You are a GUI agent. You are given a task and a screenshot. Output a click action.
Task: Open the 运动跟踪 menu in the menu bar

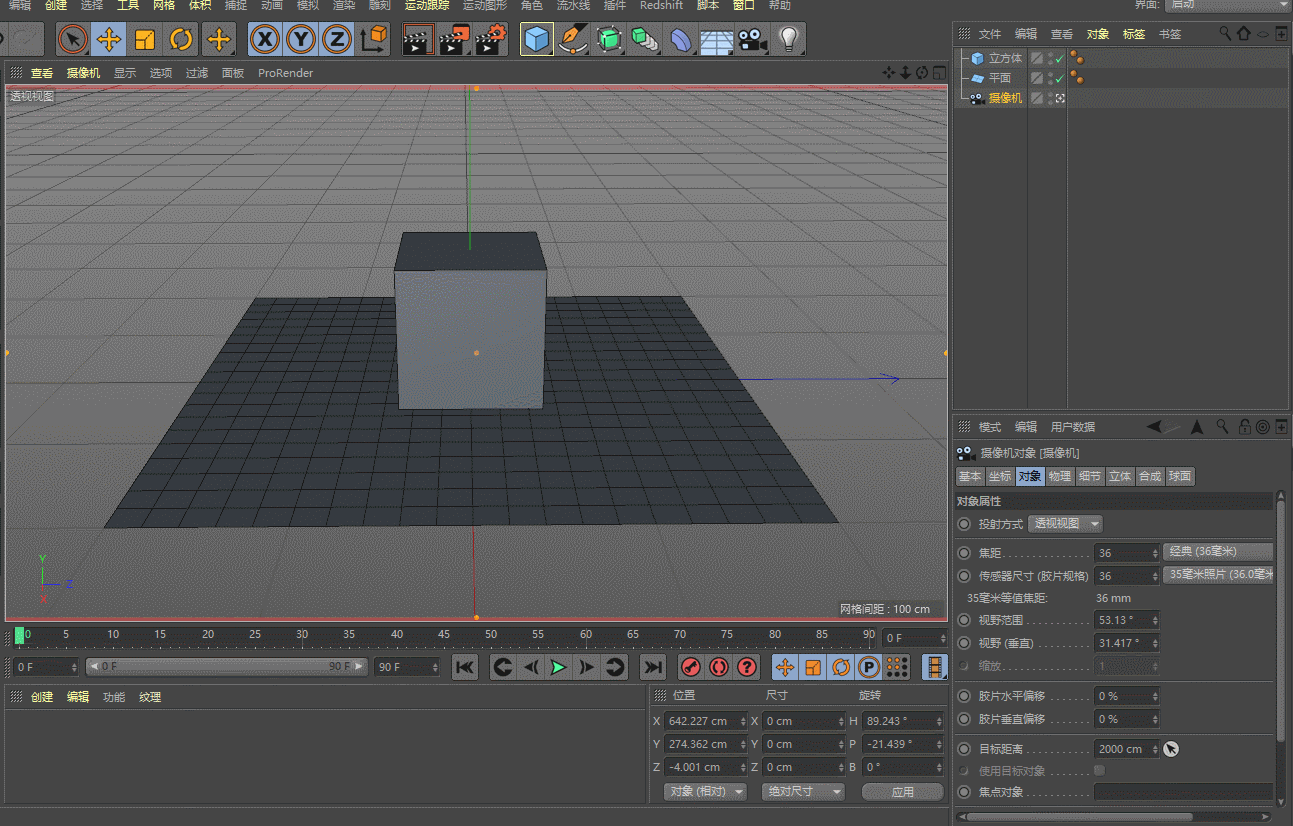426,6
